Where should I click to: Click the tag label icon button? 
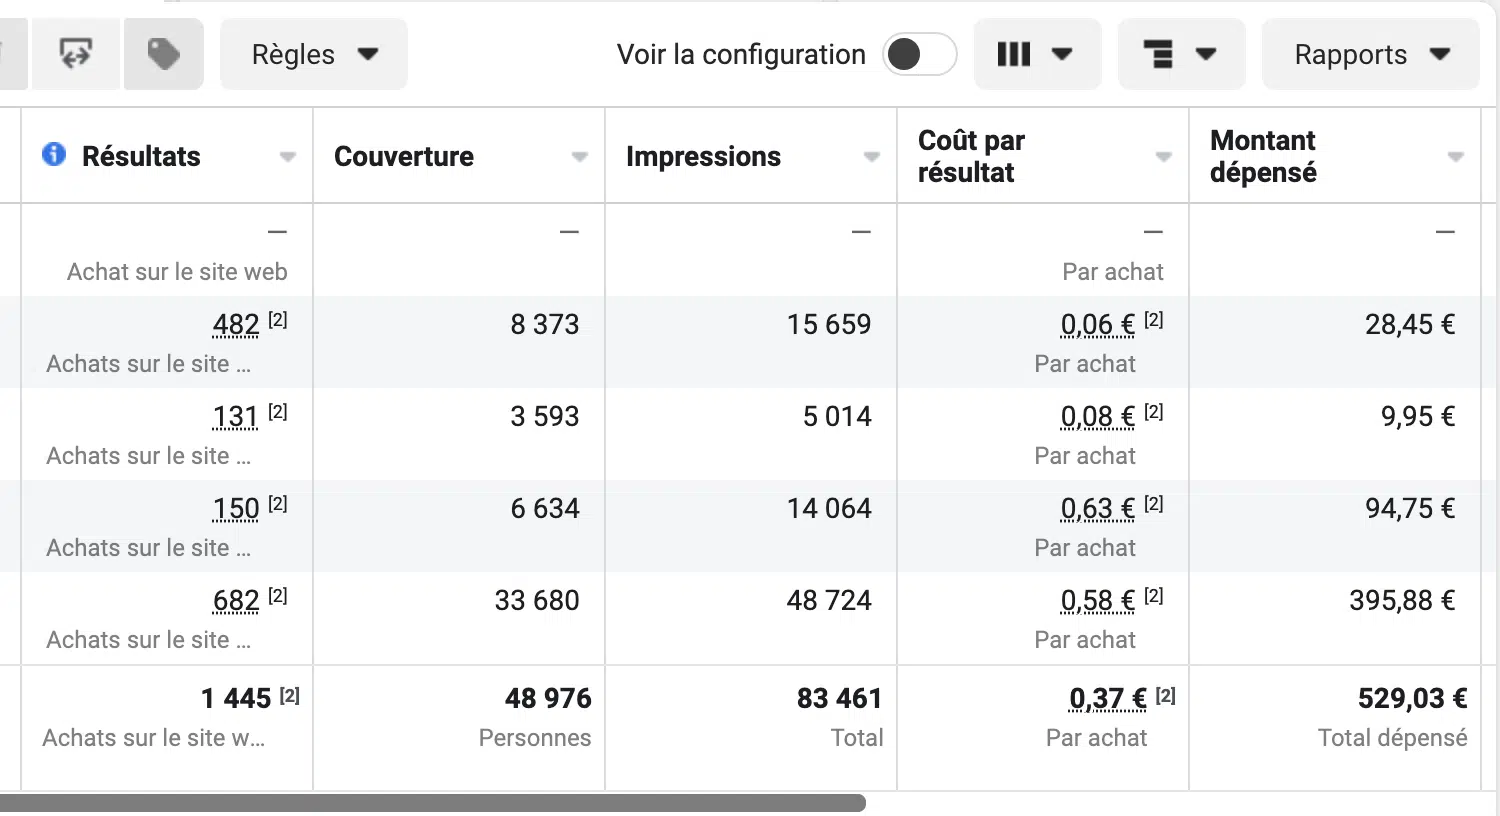point(164,54)
